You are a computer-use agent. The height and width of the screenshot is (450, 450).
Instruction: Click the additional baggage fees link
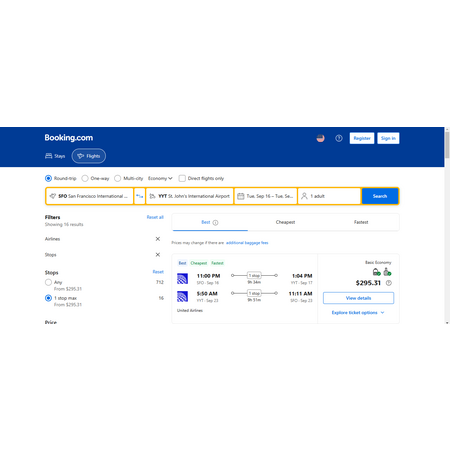click(x=247, y=243)
